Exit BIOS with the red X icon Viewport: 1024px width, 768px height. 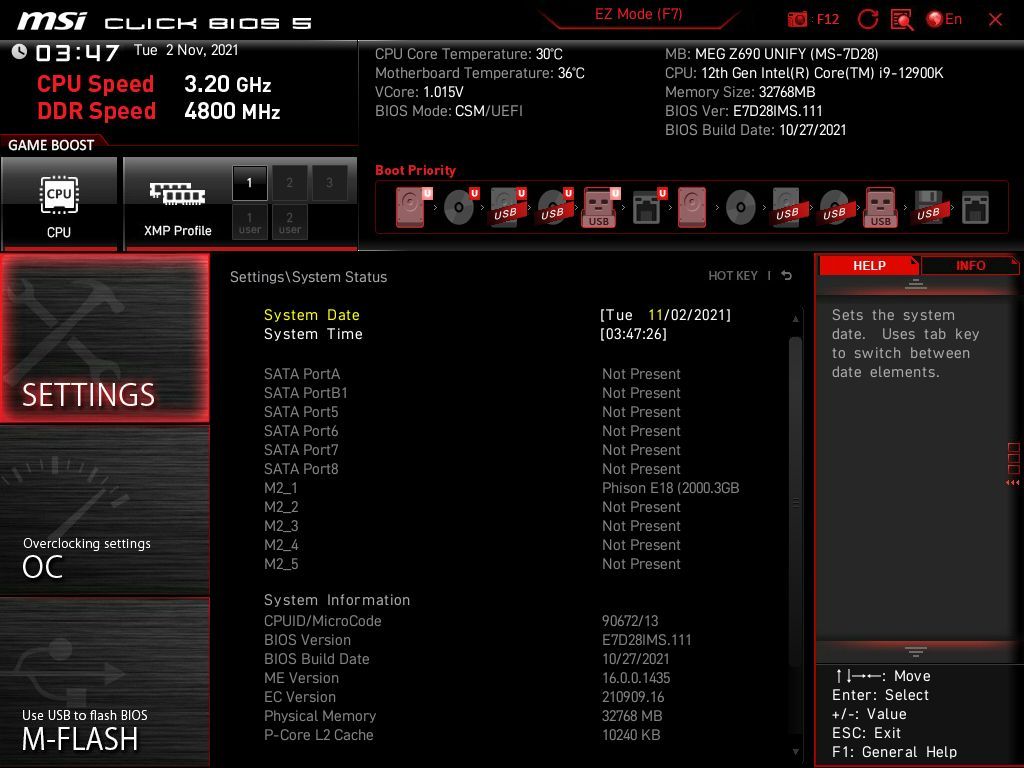point(995,20)
